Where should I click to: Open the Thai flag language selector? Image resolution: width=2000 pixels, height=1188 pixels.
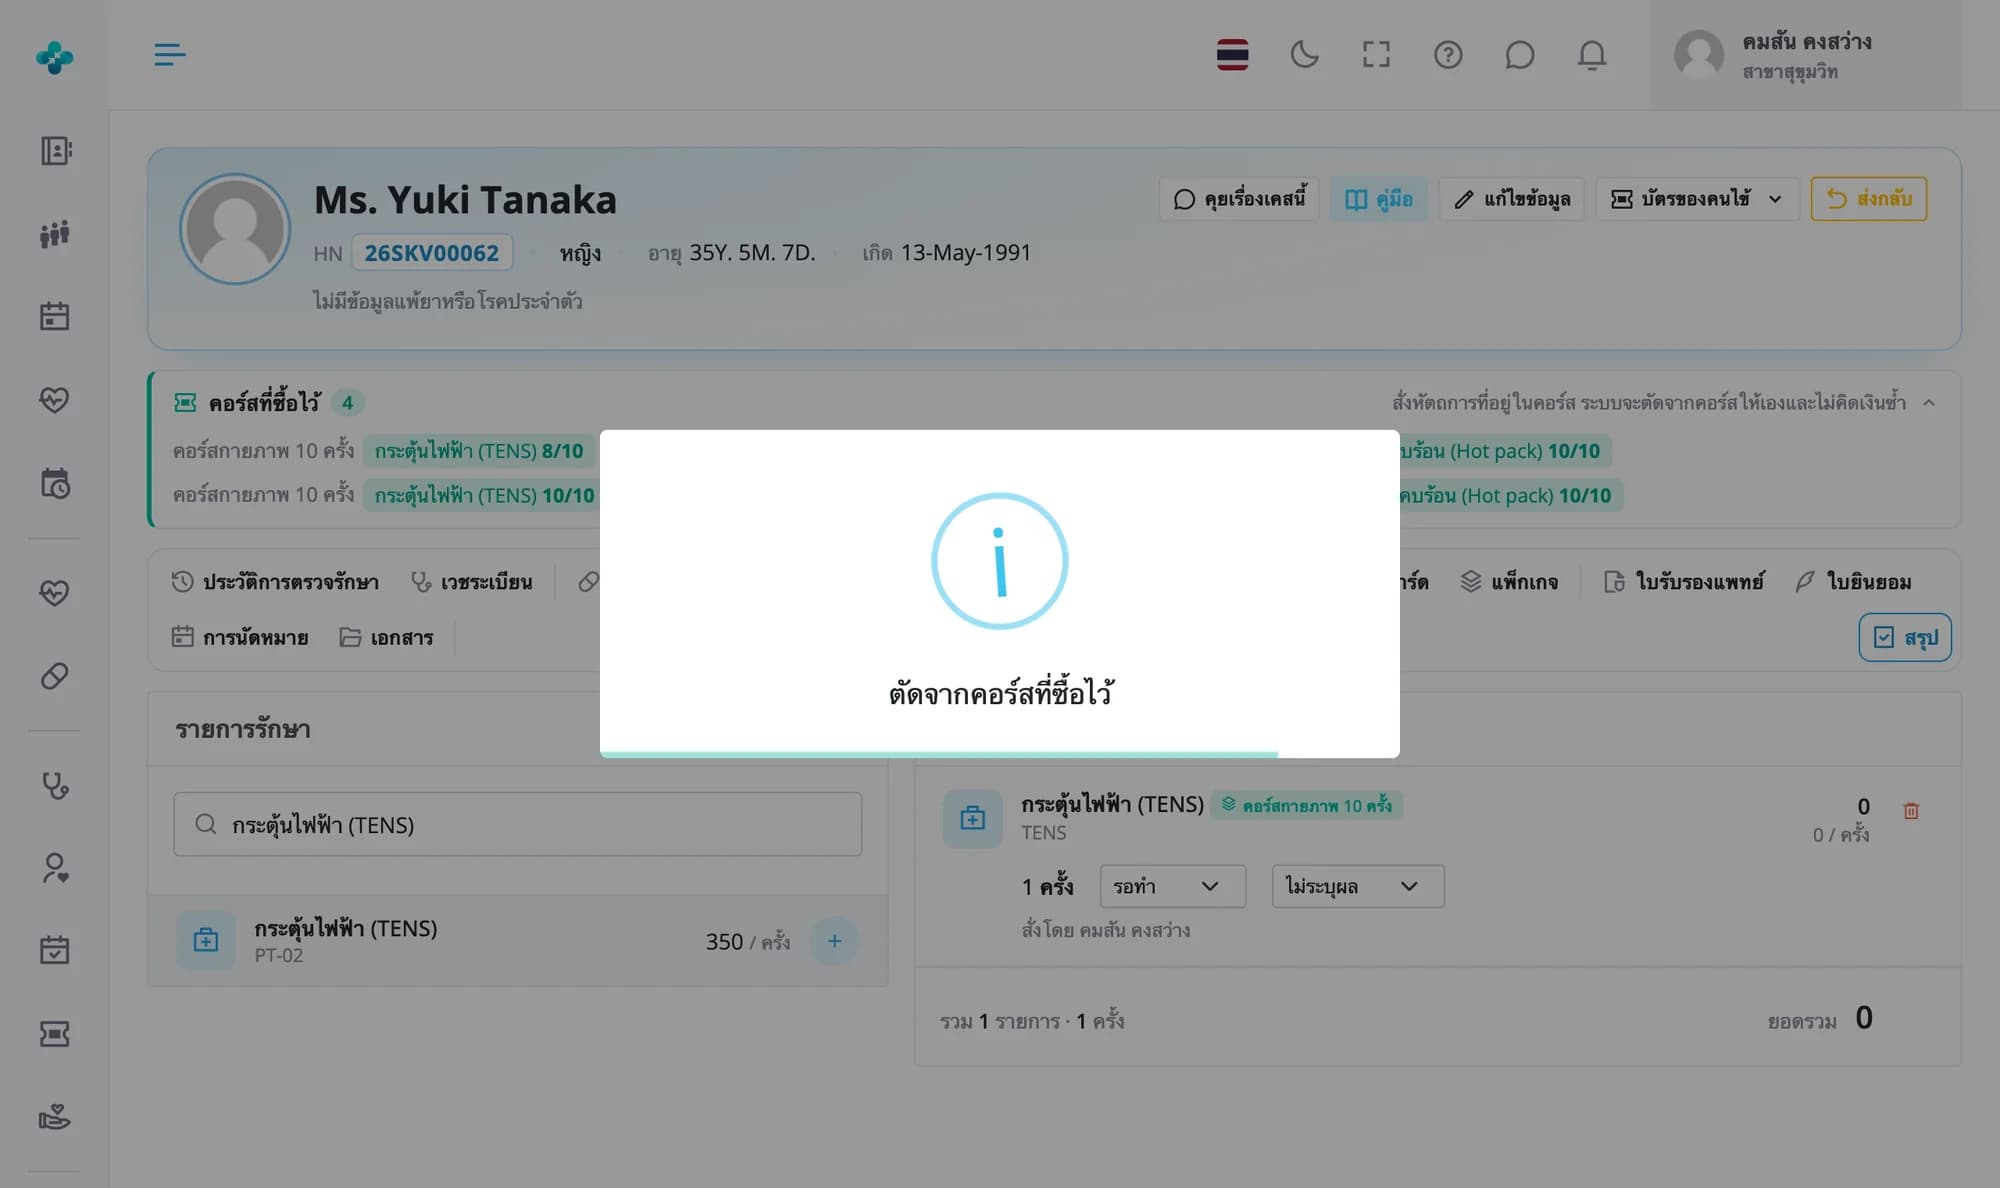1232,54
